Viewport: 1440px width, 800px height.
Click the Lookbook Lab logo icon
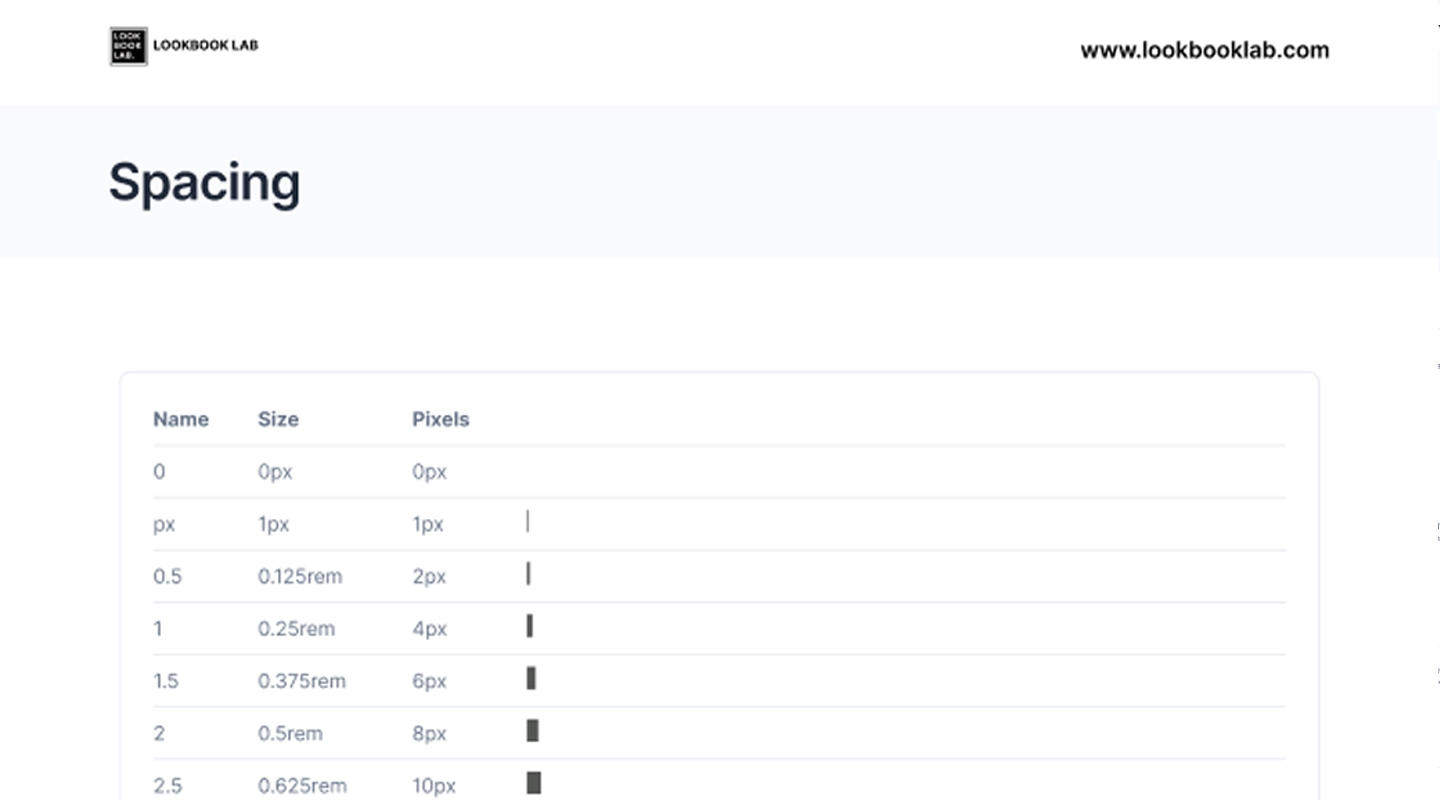[128, 46]
